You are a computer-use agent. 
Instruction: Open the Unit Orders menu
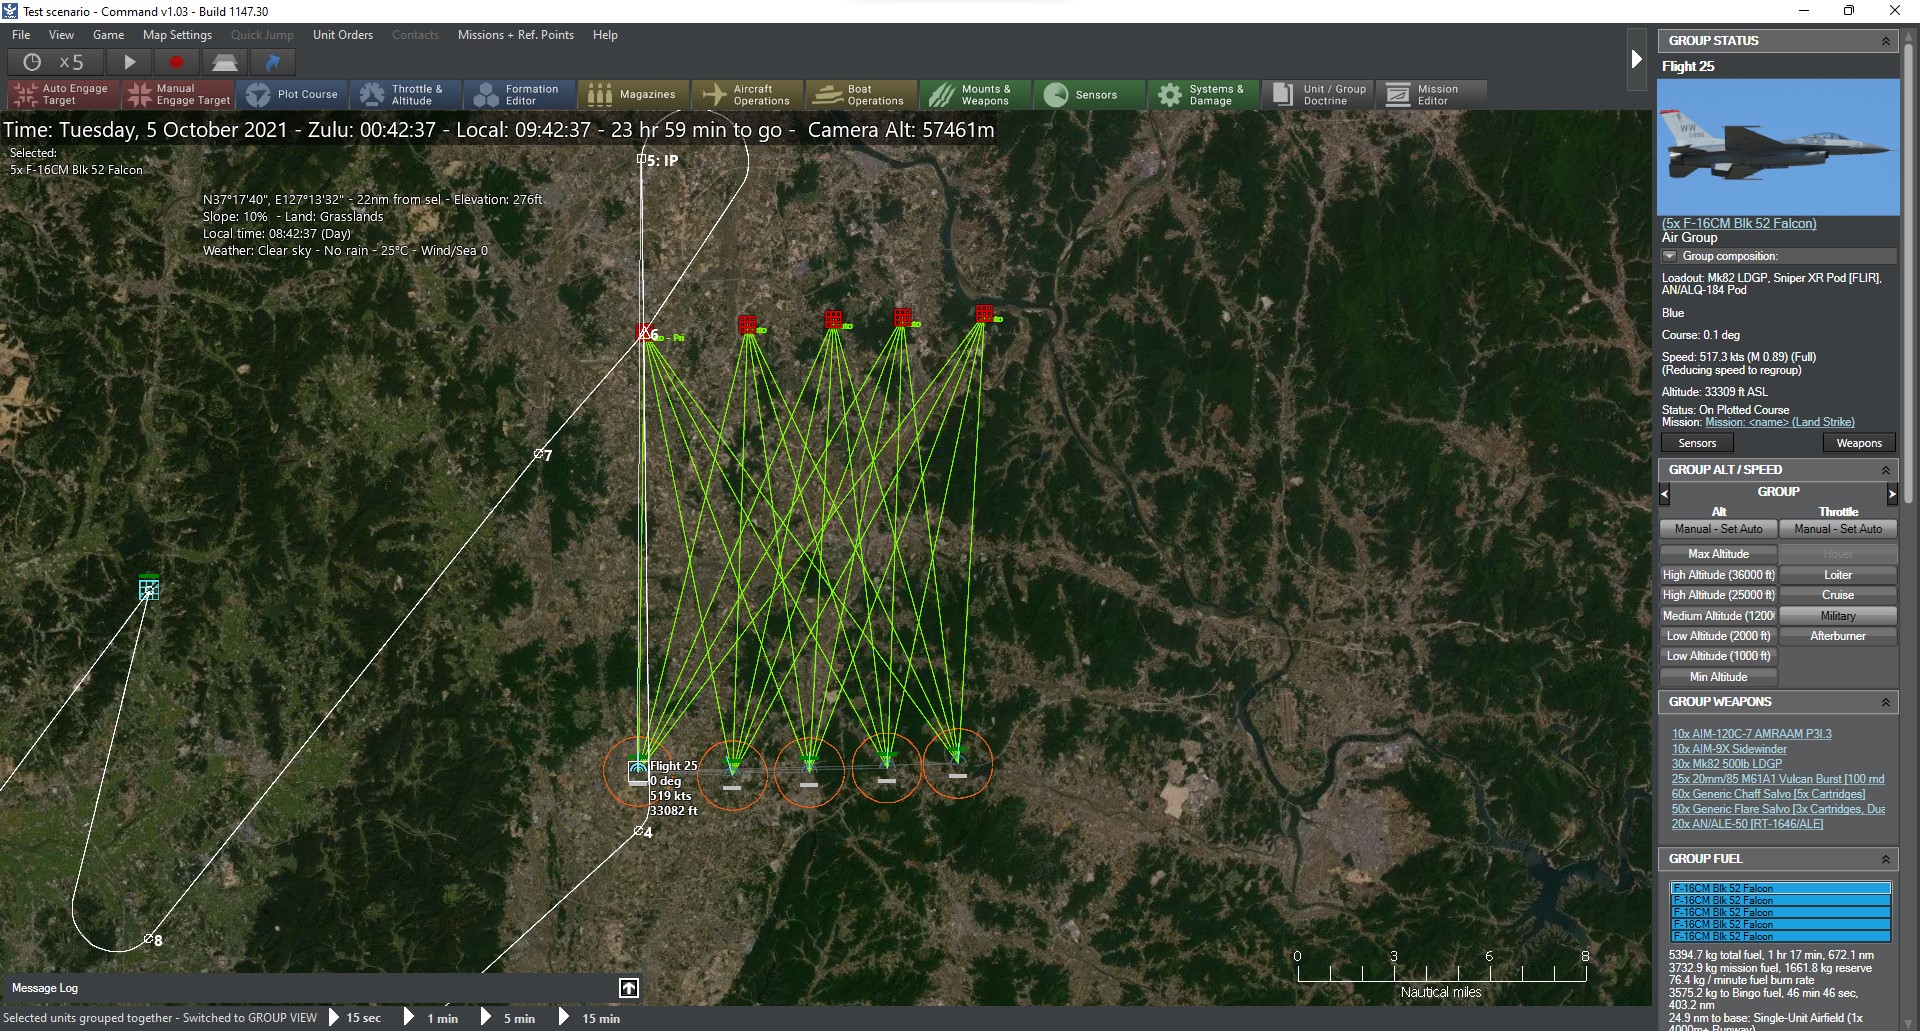[x=343, y=35]
